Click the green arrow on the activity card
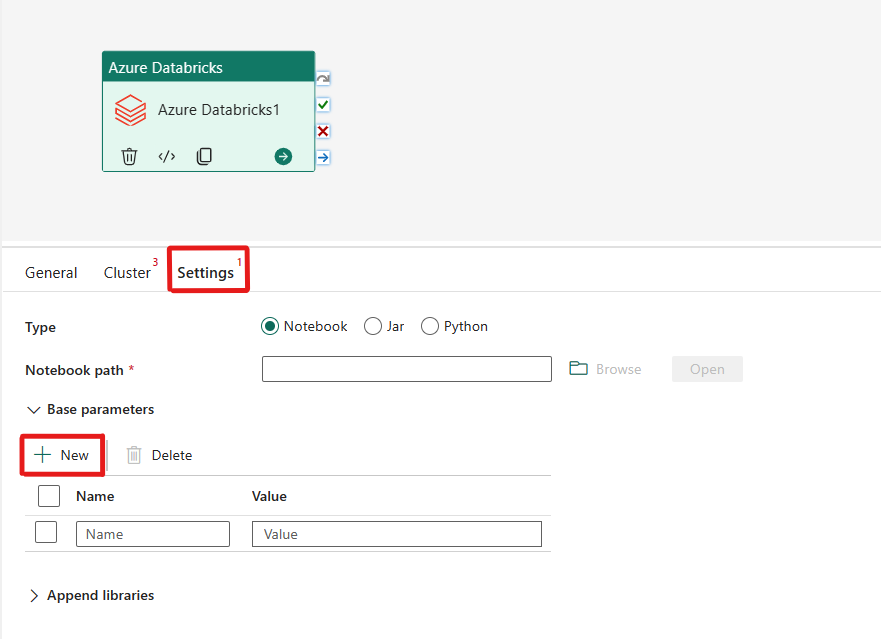Image resolution: width=881 pixels, height=639 pixels. 283,156
